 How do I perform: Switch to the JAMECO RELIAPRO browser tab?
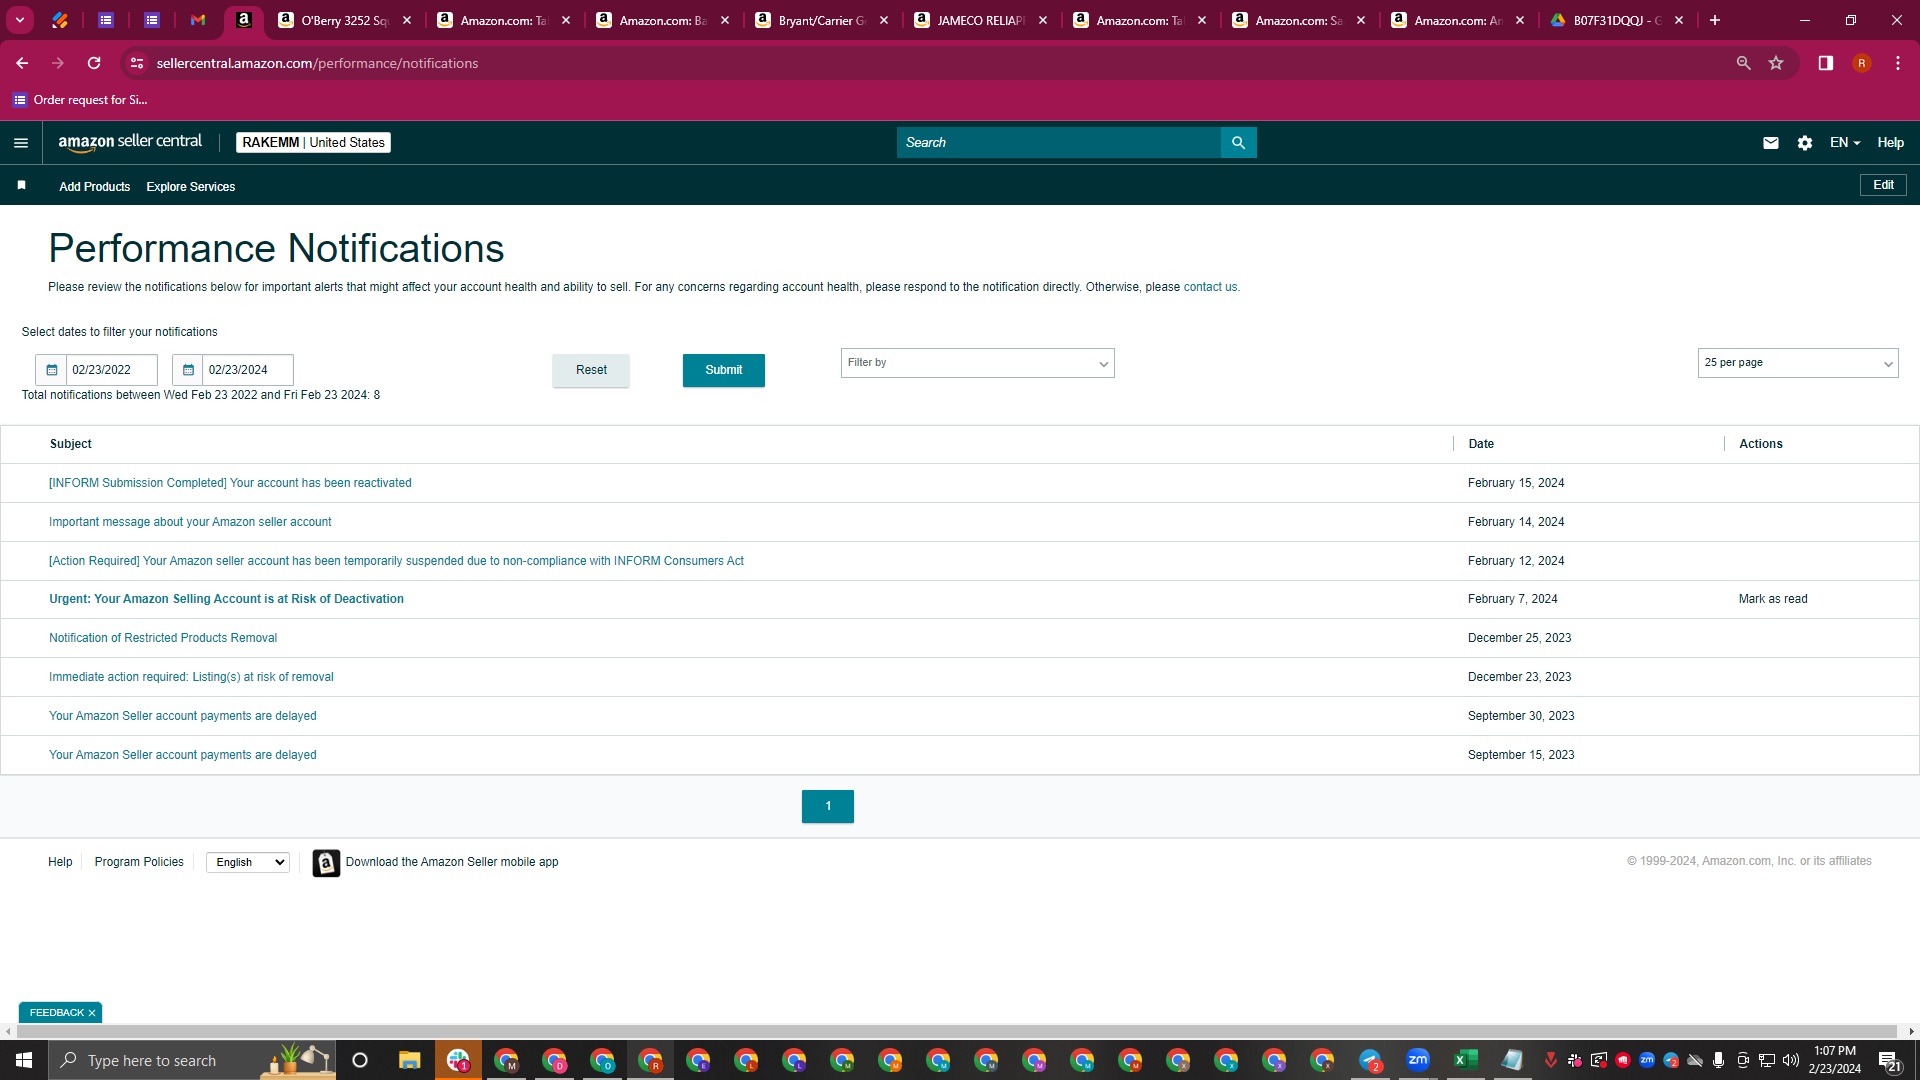980,20
